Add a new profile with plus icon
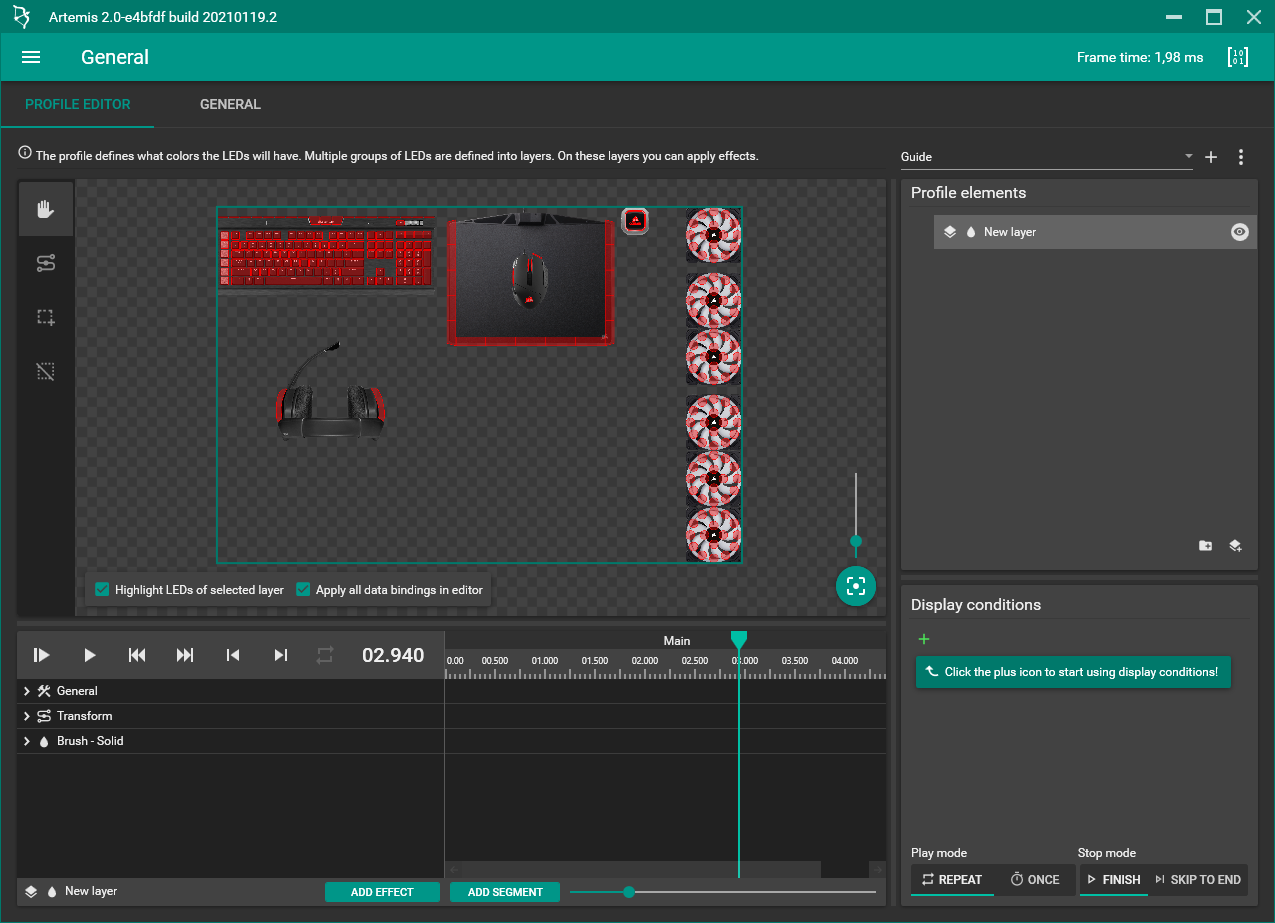Viewport: 1275px width, 923px height. pyautogui.click(x=1211, y=157)
